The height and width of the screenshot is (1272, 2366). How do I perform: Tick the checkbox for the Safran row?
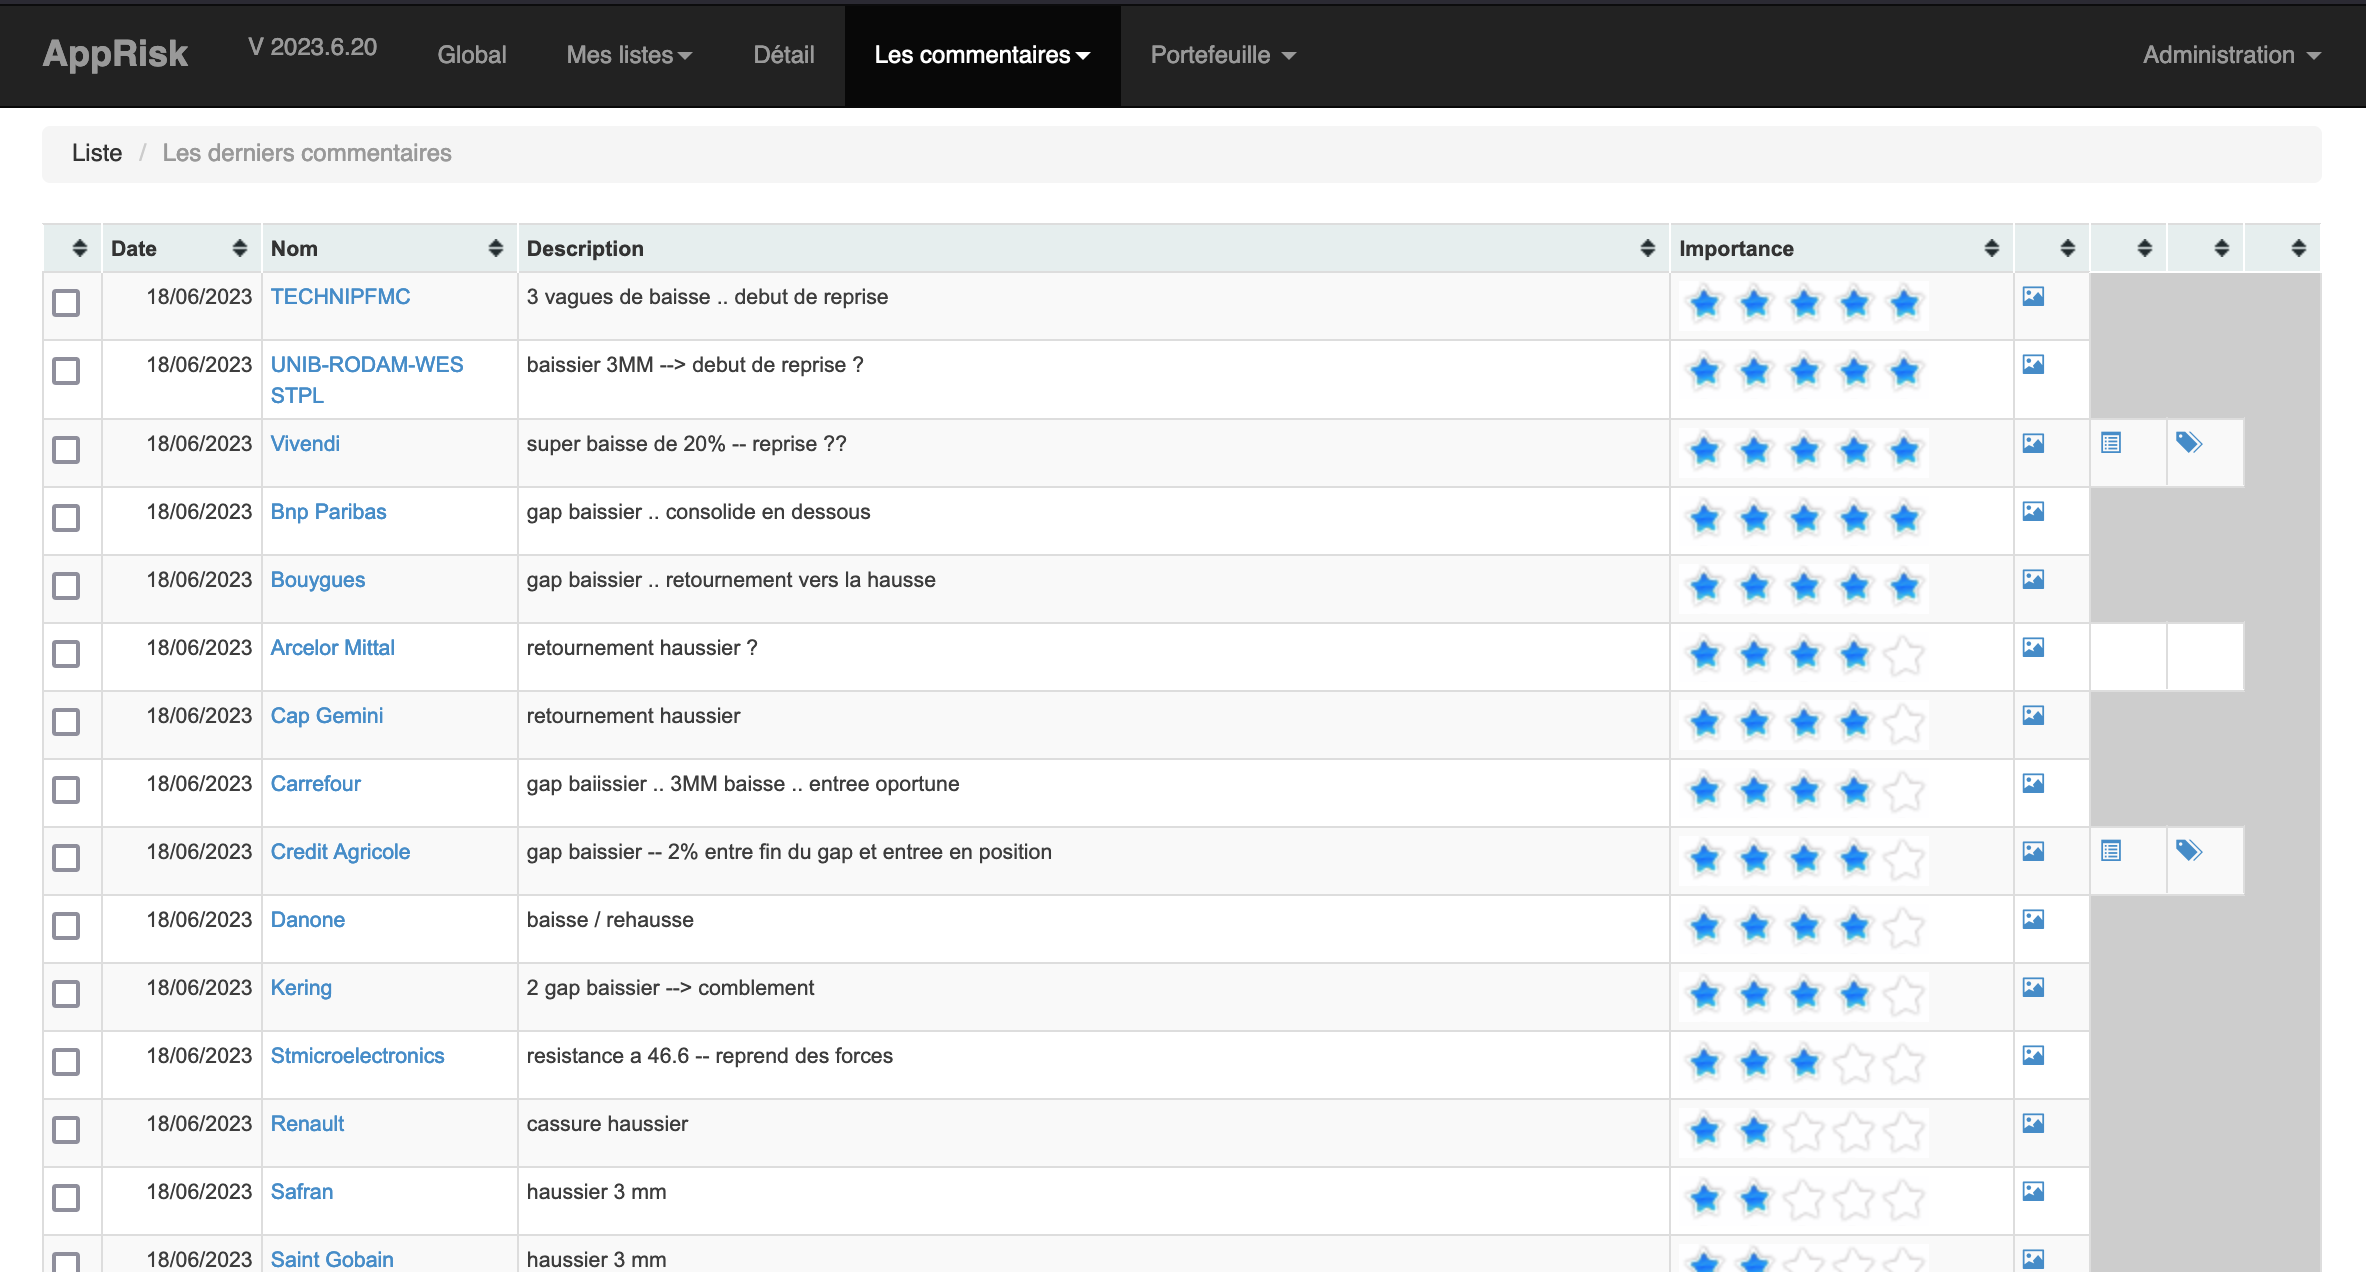pyautogui.click(x=66, y=1198)
